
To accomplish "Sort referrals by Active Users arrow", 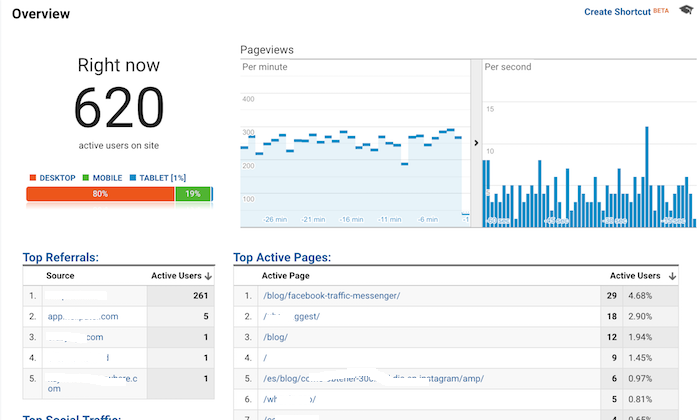I will [208, 275].
